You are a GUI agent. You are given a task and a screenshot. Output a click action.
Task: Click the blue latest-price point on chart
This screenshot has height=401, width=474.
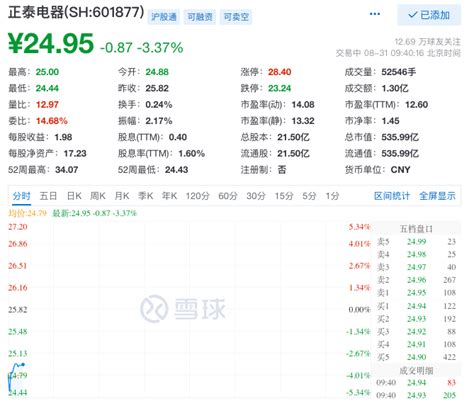[x=23, y=365]
